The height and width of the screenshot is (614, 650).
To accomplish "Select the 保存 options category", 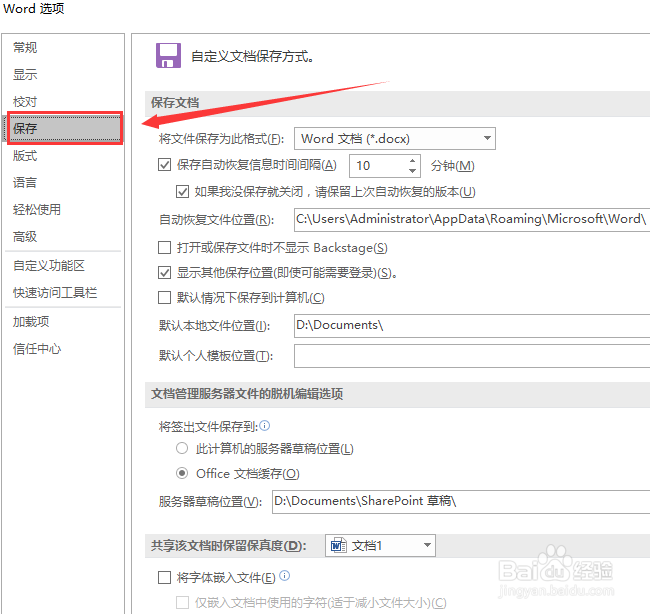I will pos(64,128).
